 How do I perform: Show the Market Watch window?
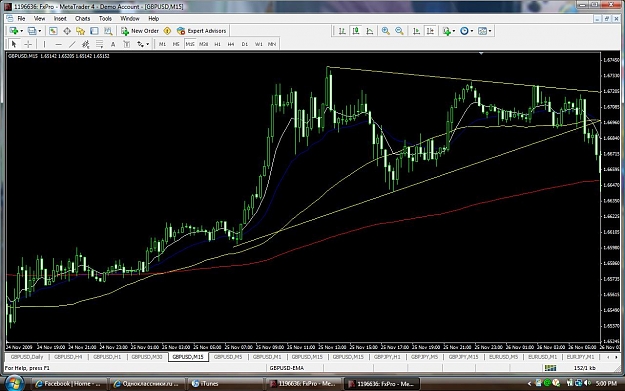point(53,31)
